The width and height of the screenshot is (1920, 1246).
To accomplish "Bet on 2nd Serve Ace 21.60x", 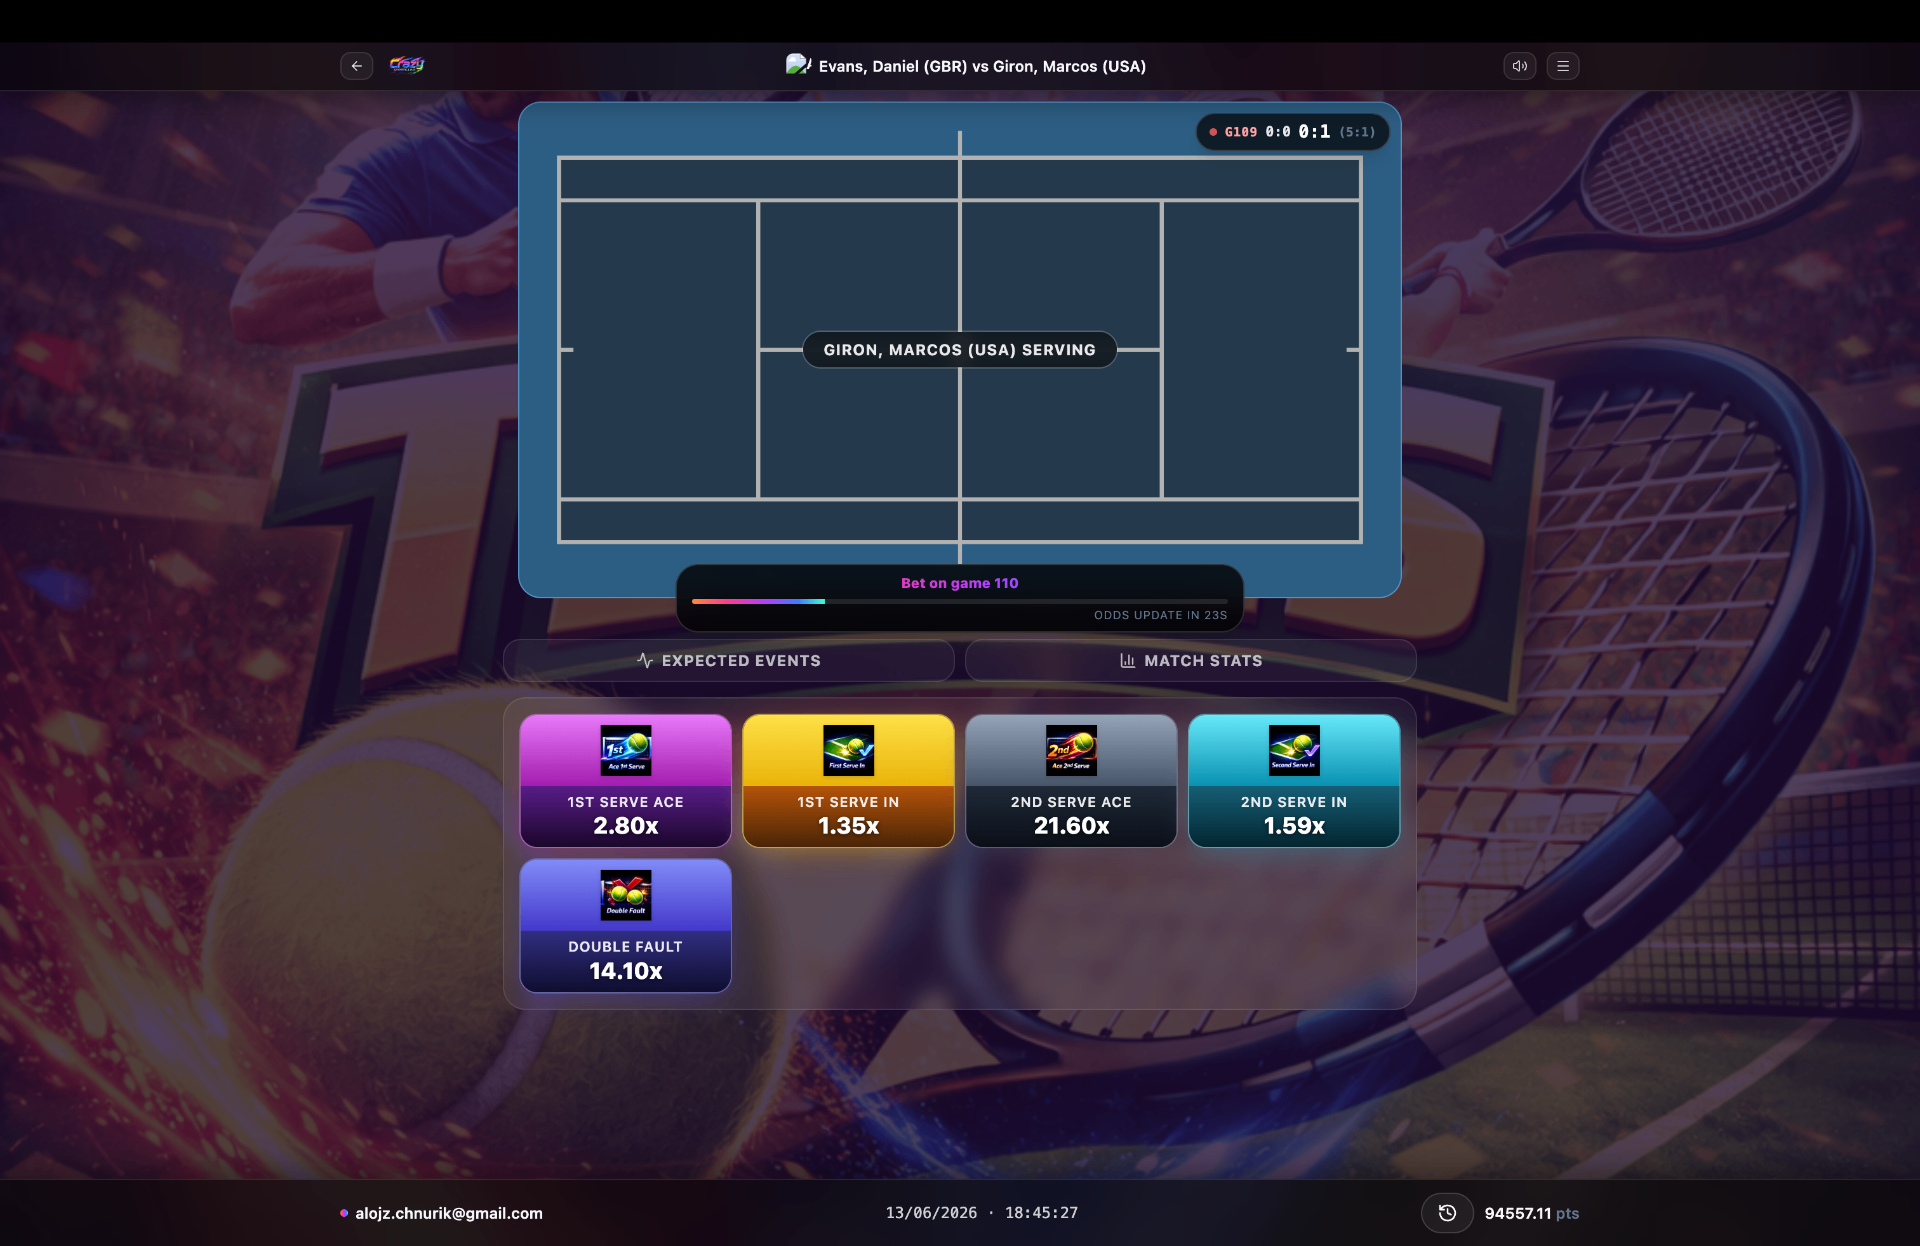I will [1071, 781].
